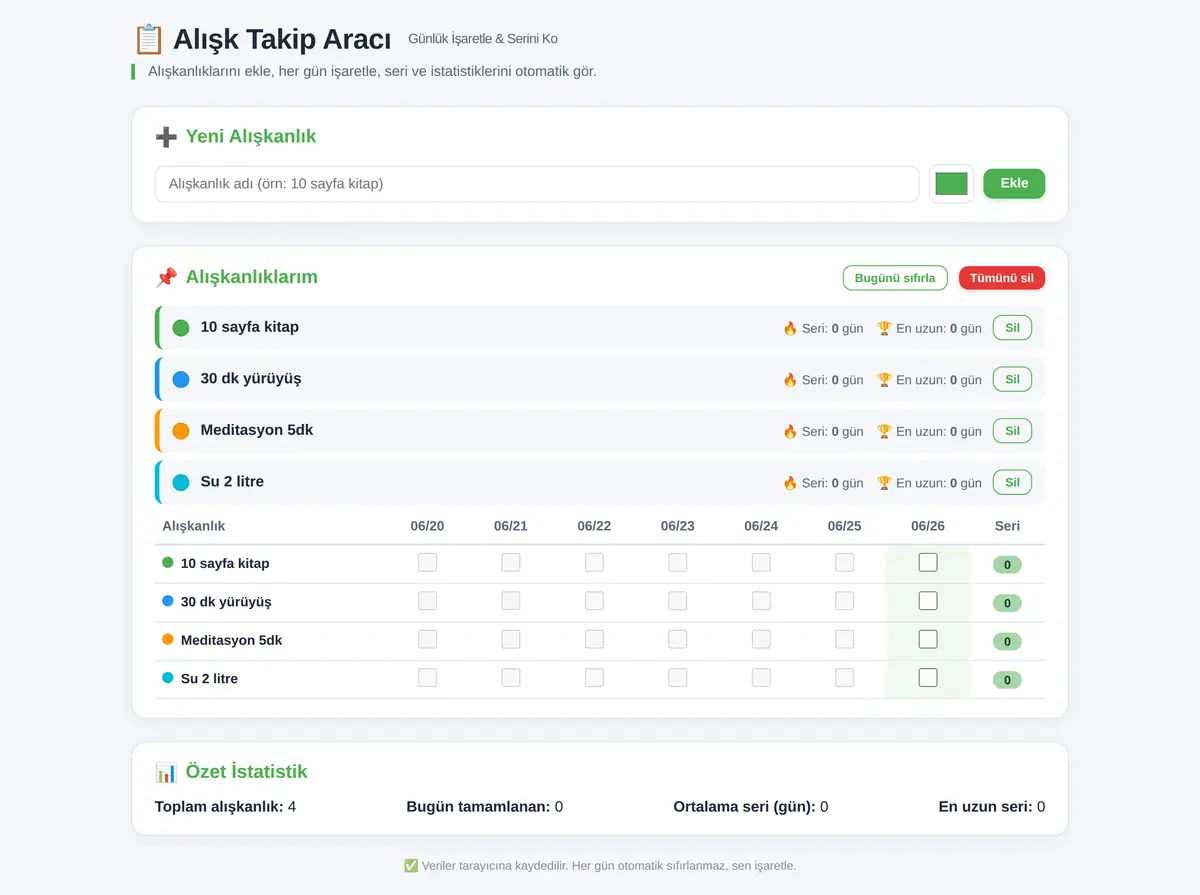Toggle Su 2 litre checkbox on 06/25

(845, 677)
